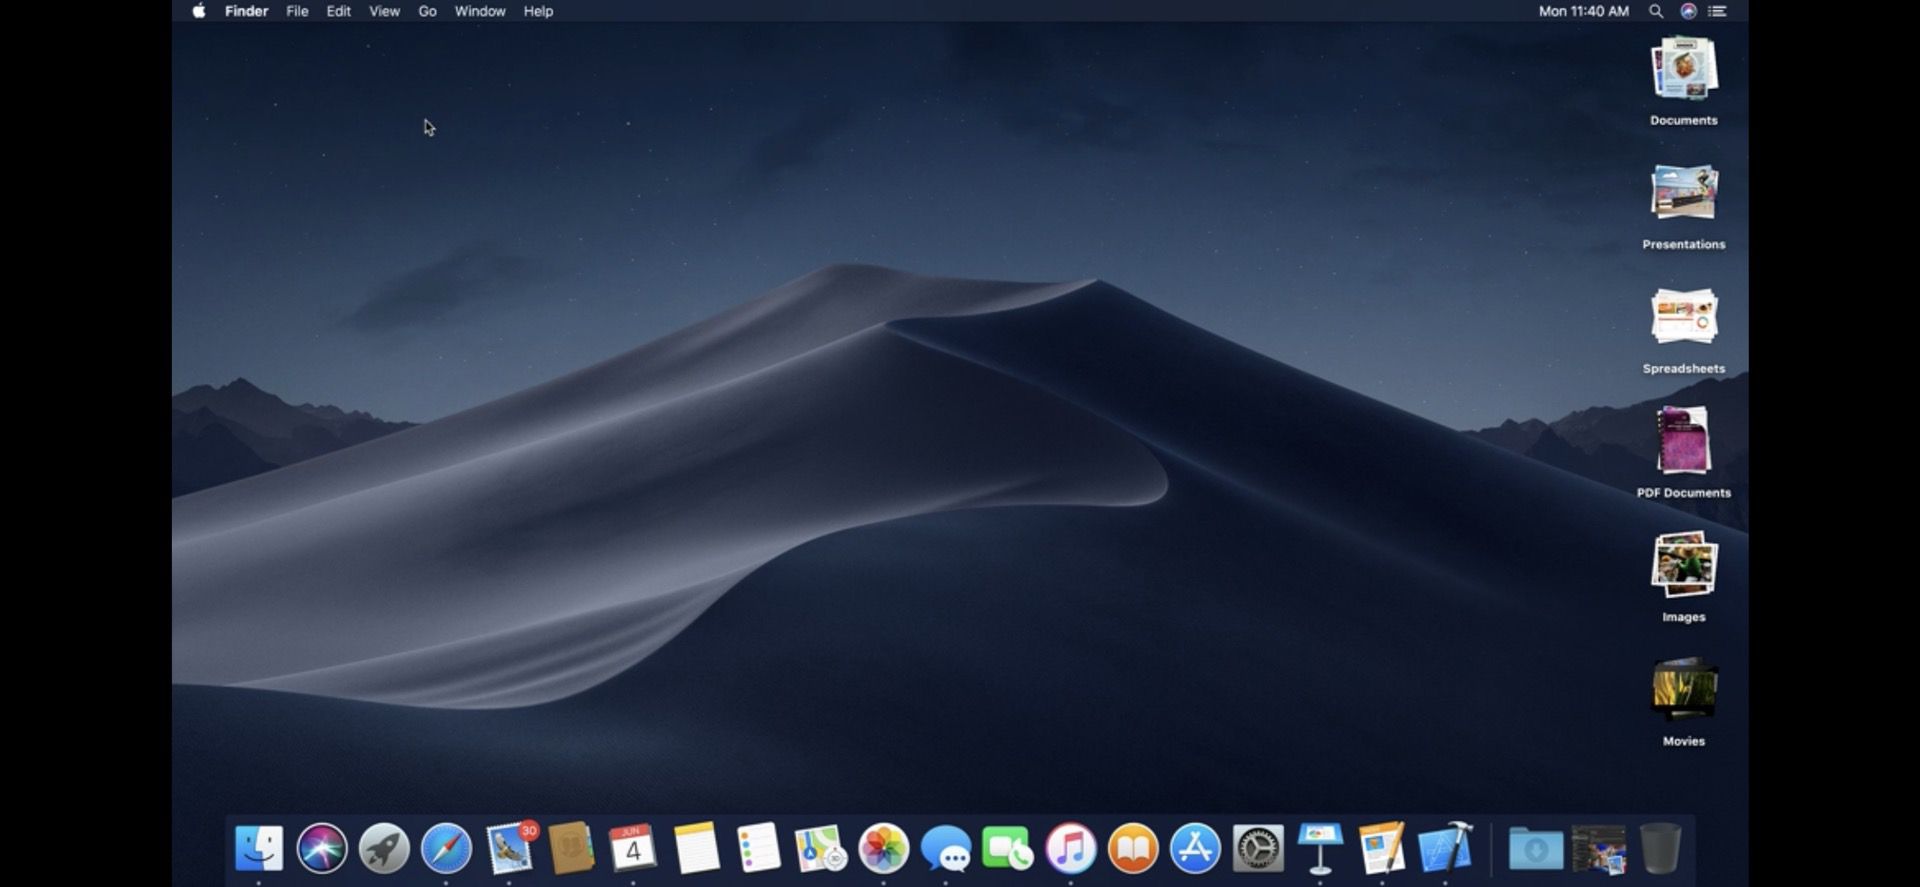1920x887 pixels.
Task: Open Mail app with badge 30
Action: [511, 847]
